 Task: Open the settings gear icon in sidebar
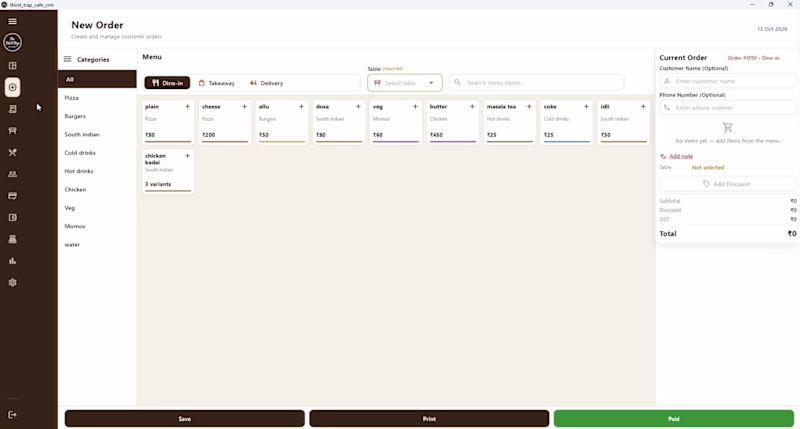12,283
